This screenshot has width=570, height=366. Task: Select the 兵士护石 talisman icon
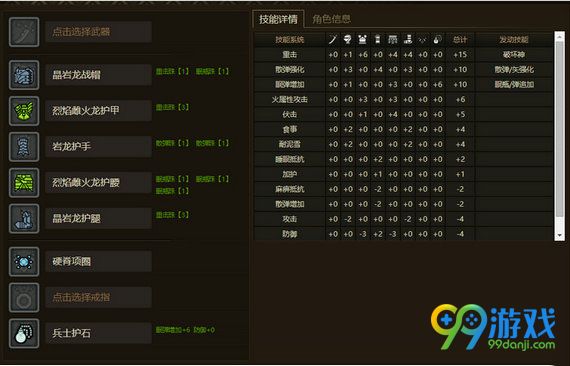[x=24, y=334]
